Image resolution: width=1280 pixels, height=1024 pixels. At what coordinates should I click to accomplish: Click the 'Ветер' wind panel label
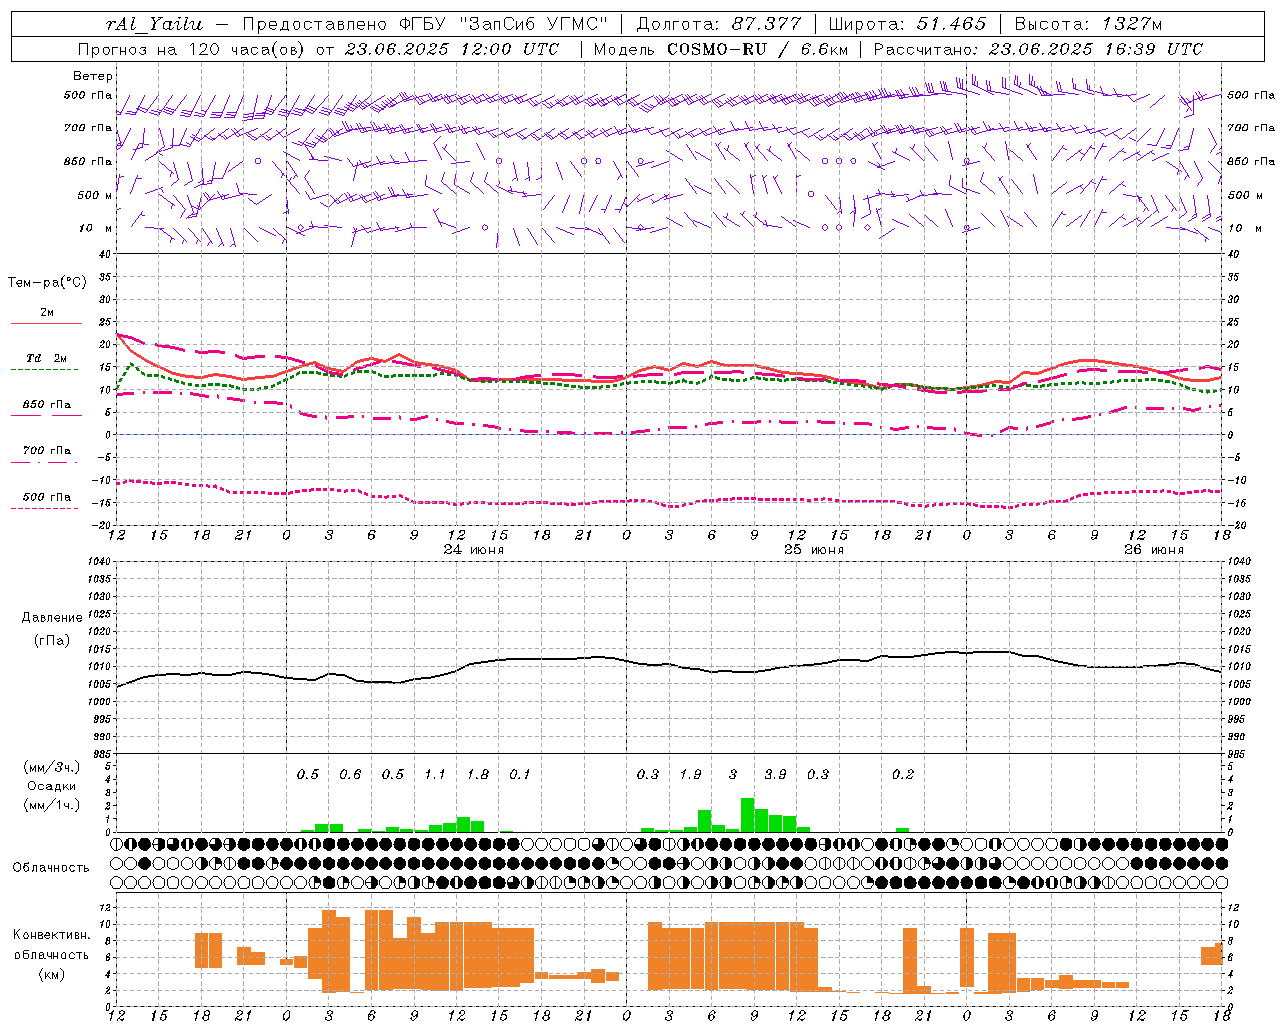point(93,76)
